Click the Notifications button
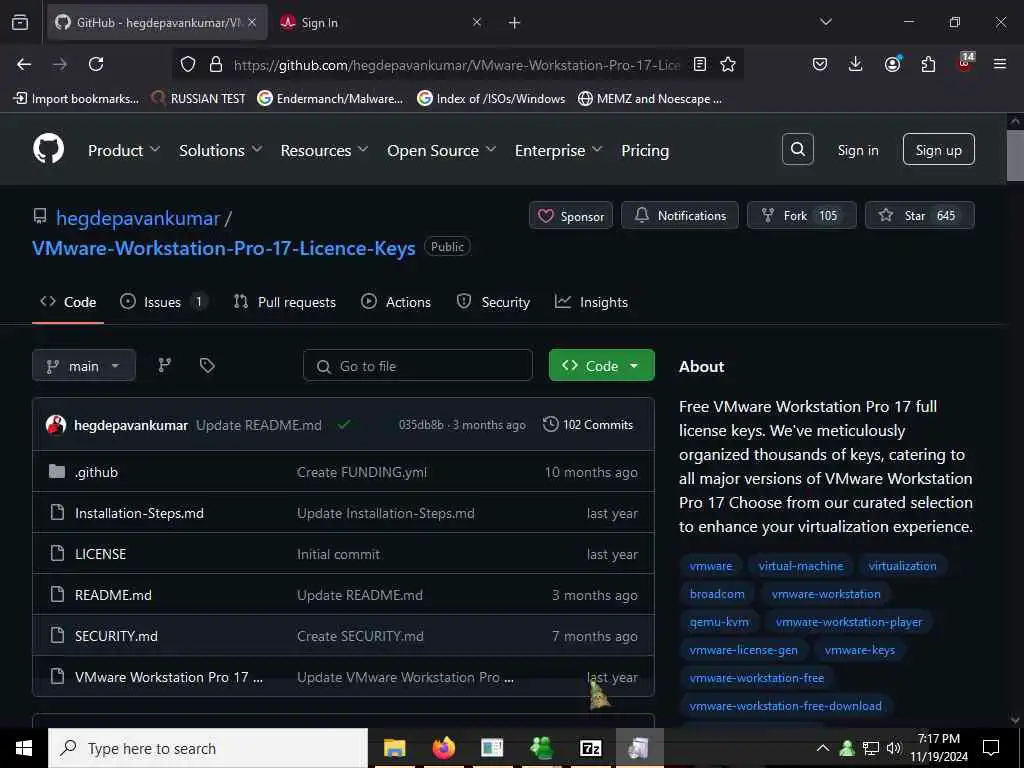This screenshot has height=768, width=1024. [680, 216]
